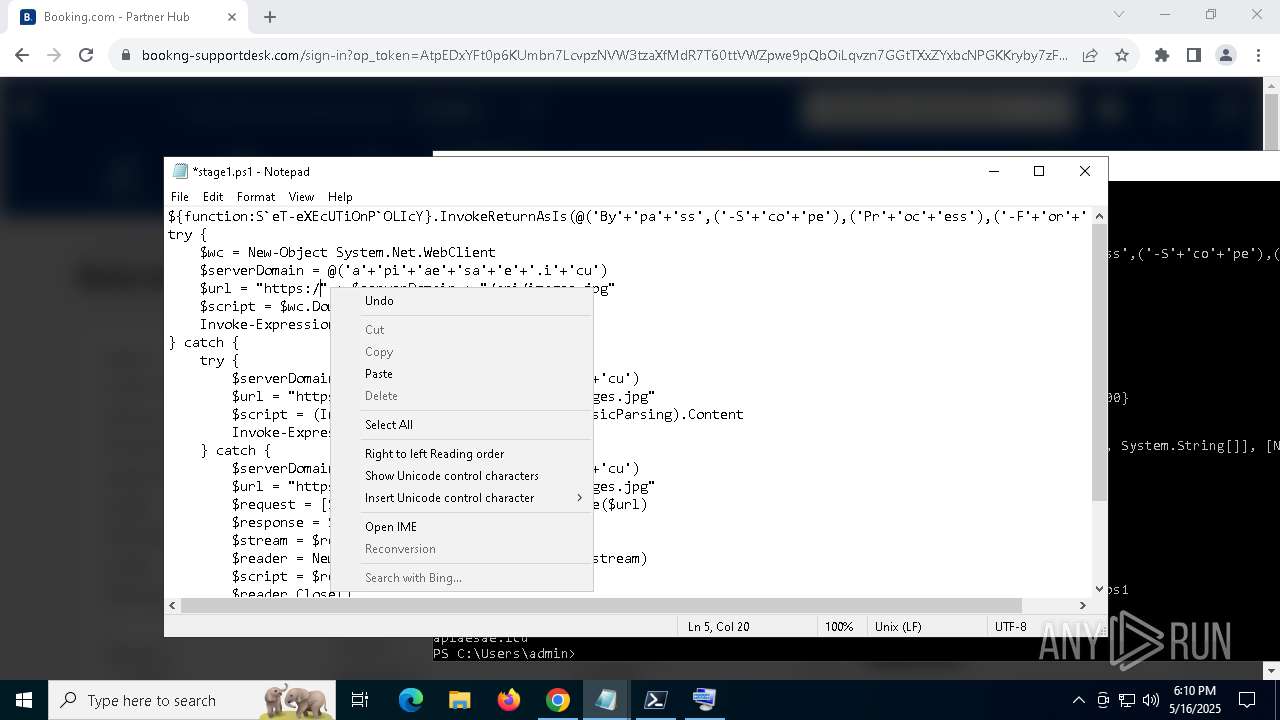Open taskbar clock showing 6:10 PM
This screenshot has width=1280, height=720.
click(1195, 700)
